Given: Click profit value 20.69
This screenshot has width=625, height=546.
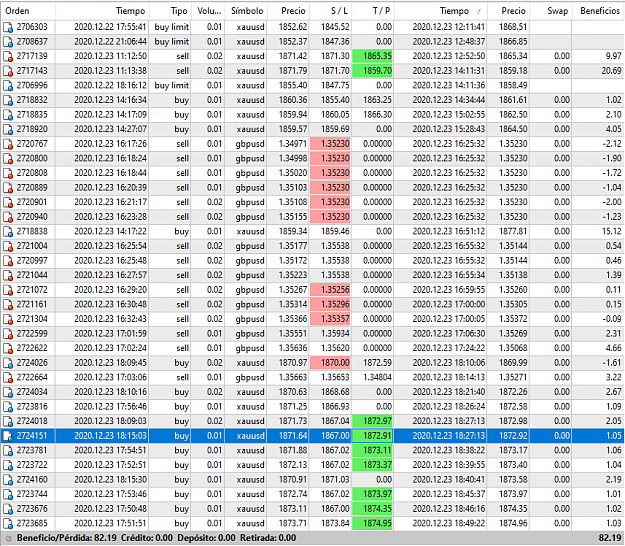Looking at the screenshot, I should pyautogui.click(x=611, y=71).
